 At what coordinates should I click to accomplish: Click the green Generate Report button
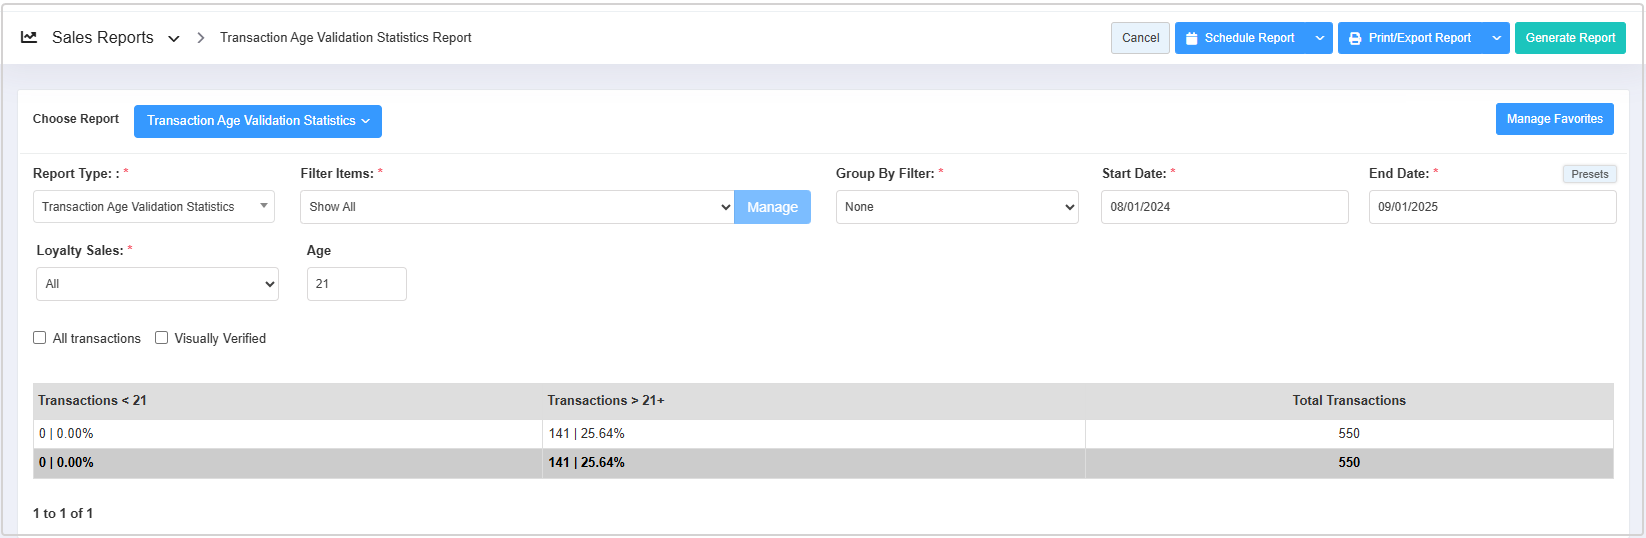tap(1569, 38)
